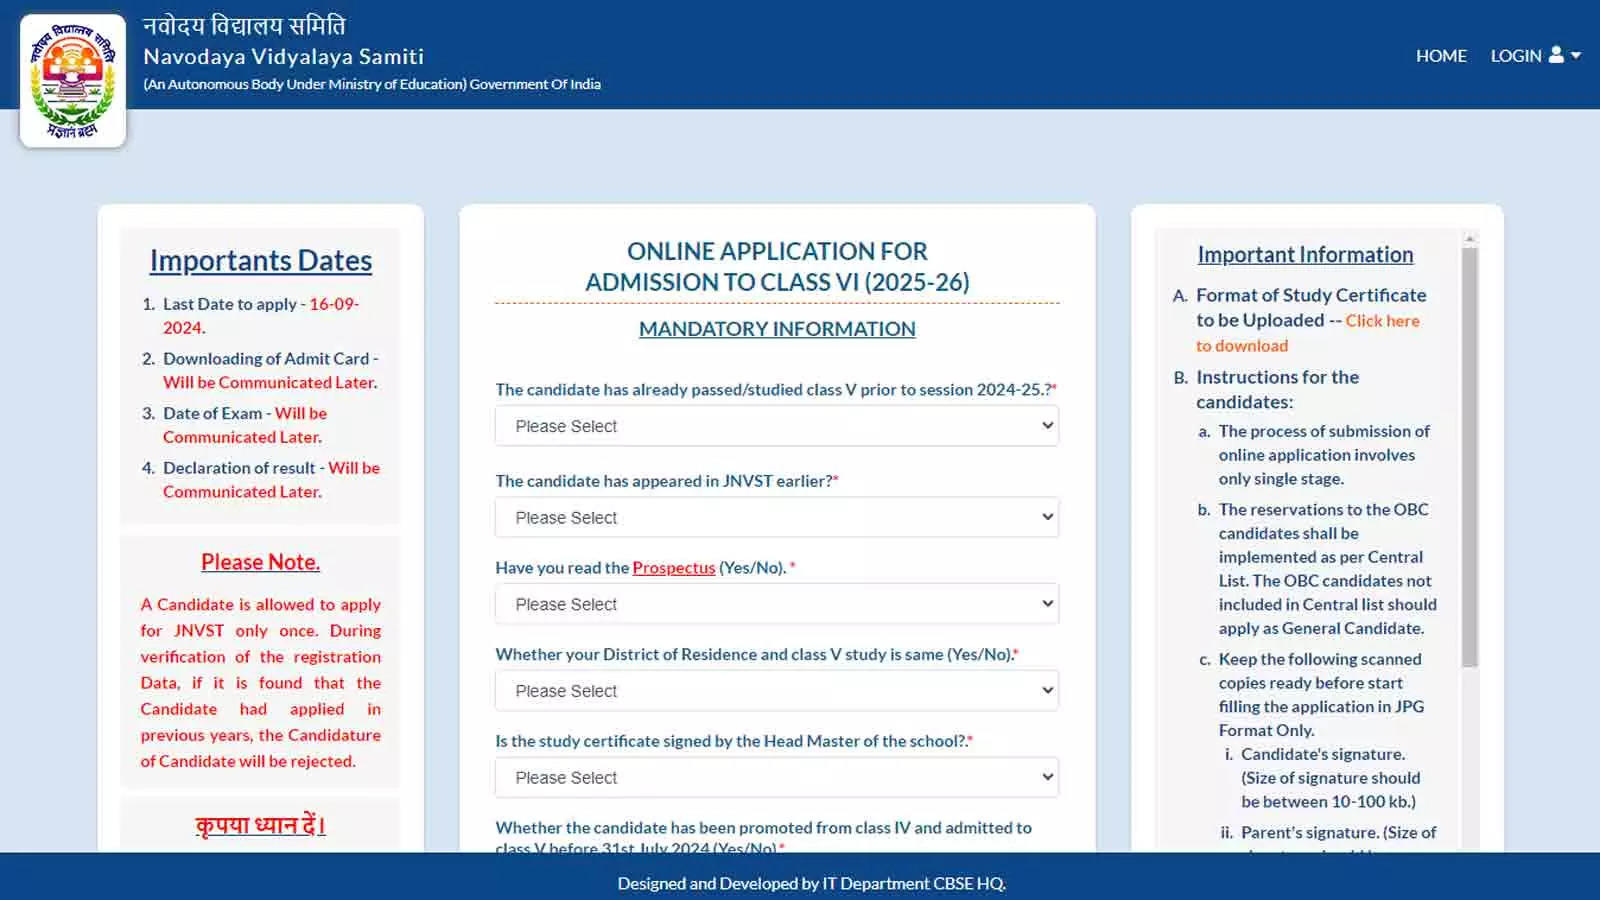This screenshot has width=1600, height=900.
Task: Click the scroll-up arrow of information panel
Action: coord(1469,238)
